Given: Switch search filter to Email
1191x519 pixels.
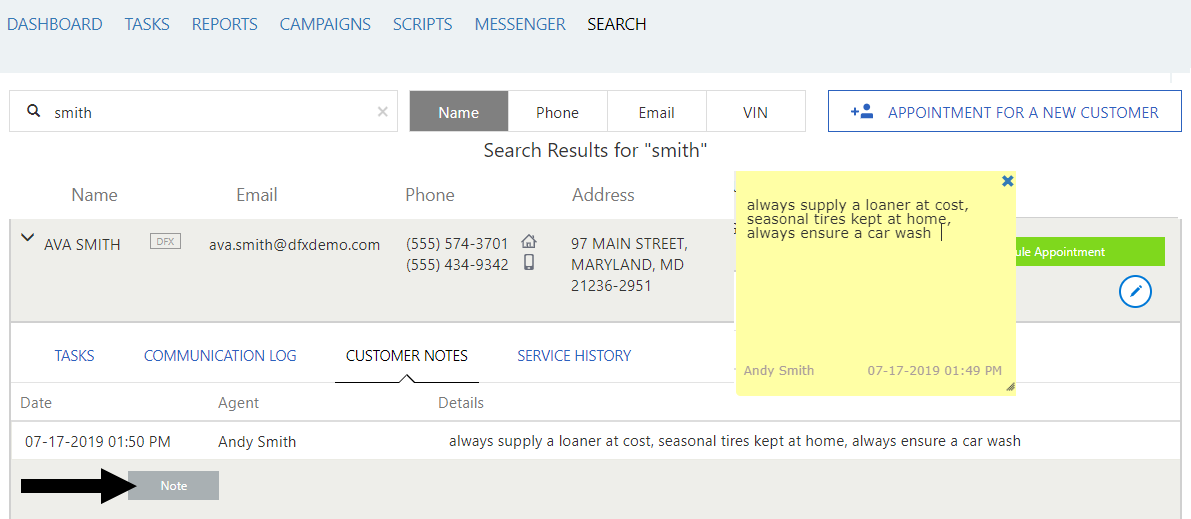Looking at the screenshot, I should point(656,112).
